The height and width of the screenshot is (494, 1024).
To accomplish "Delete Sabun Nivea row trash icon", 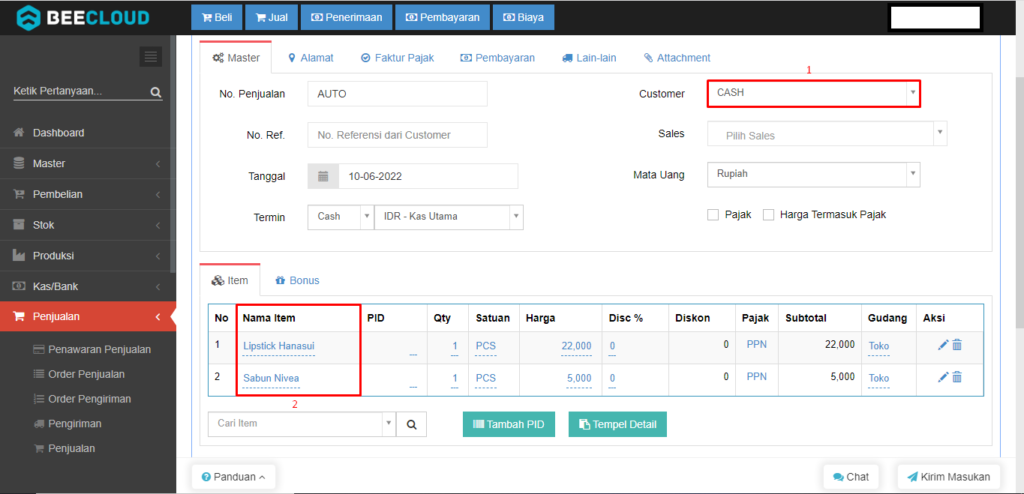I will 957,377.
